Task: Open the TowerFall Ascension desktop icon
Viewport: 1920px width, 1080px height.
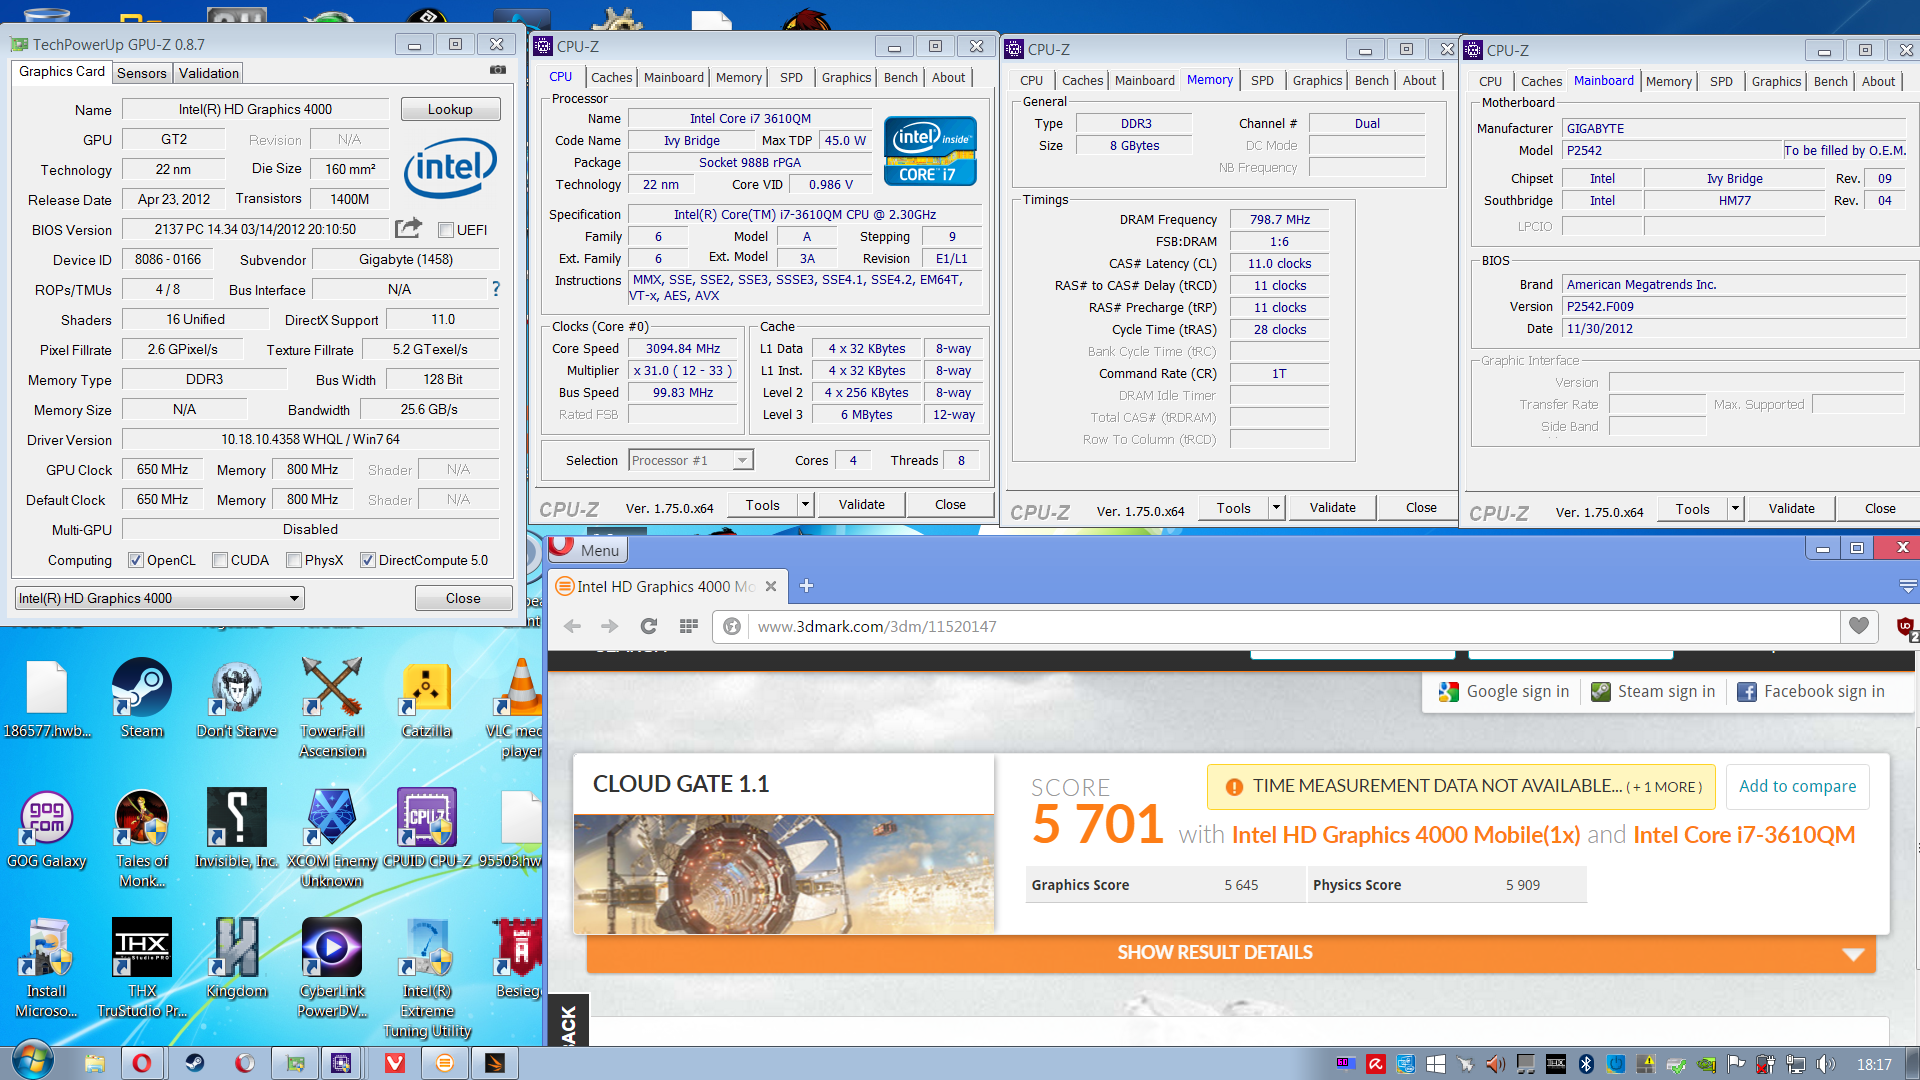Action: click(x=332, y=707)
